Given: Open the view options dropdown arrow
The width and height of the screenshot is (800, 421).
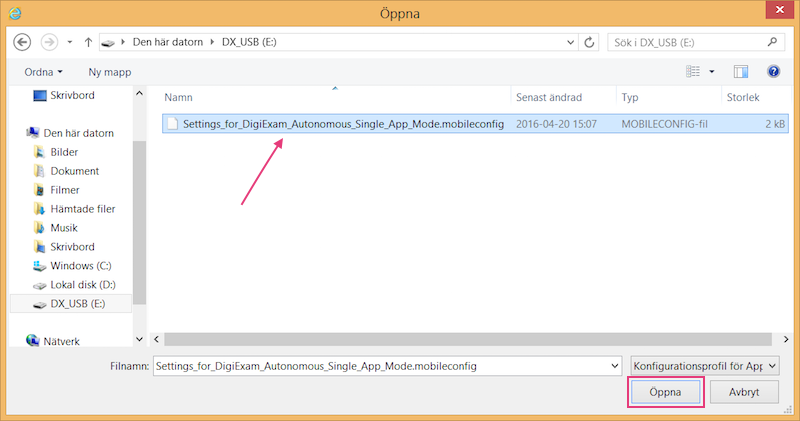Looking at the screenshot, I should tap(712, 71).
